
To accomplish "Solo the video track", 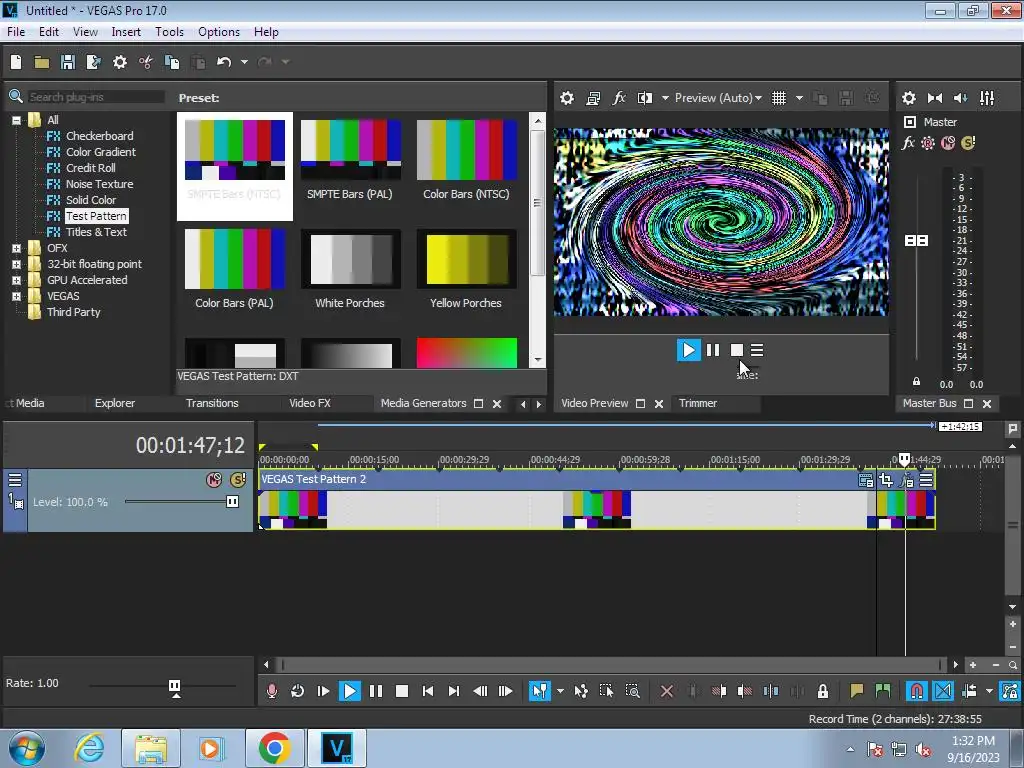I will click(x=238, y=480).
